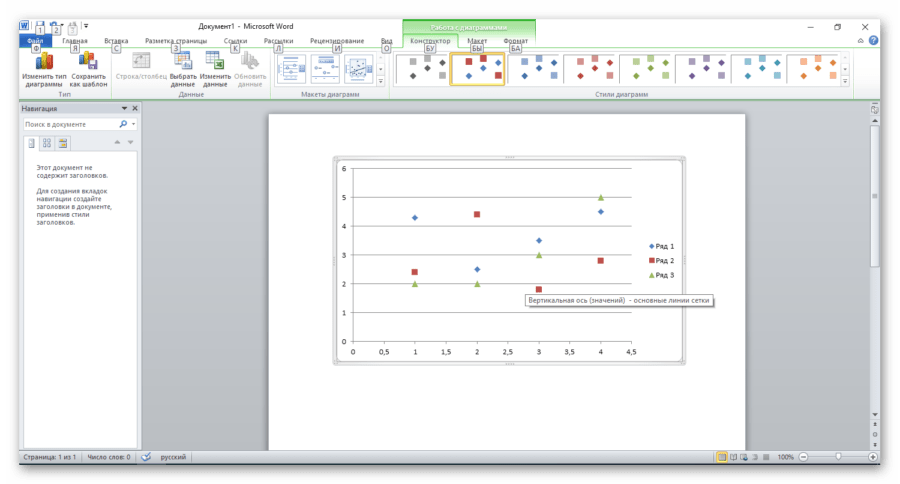Switch to headings browse view in Navigation
The height and width of the screenshot is (484, 900).
pos(31,144)
